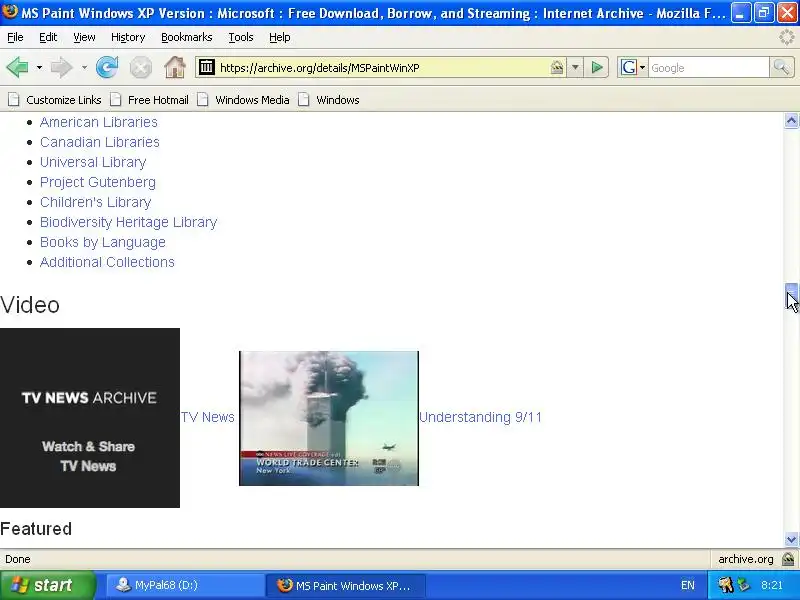Open the American Libraries link
800x600 pixels.
[x=98, y=122]
